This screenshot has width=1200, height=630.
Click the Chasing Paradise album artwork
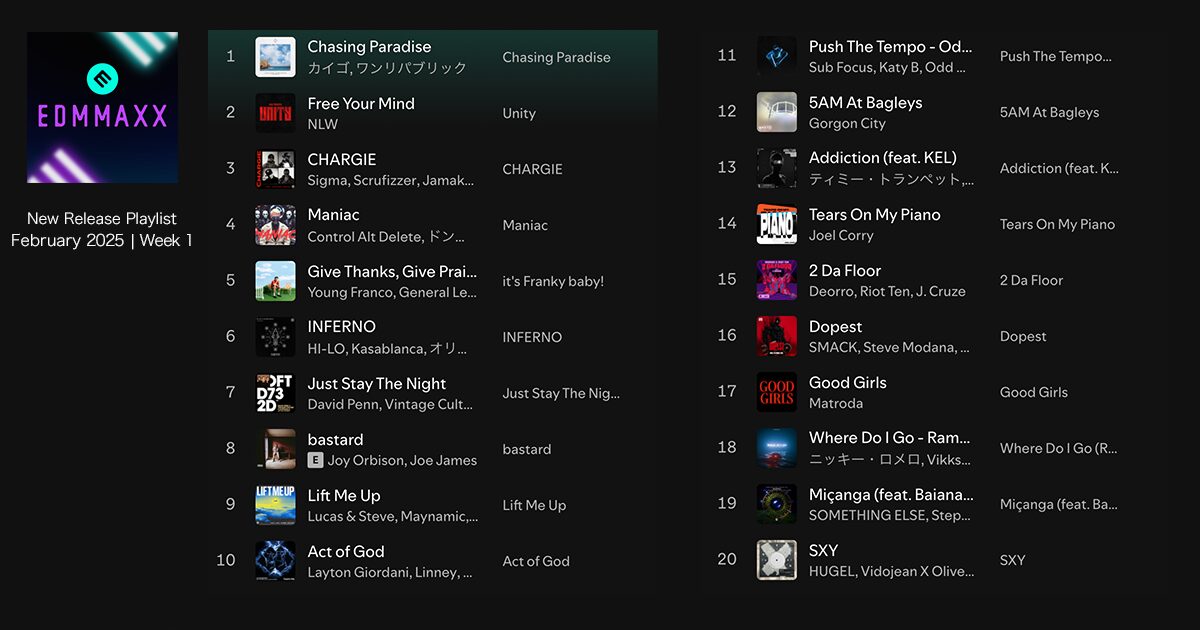coord(275,57)
